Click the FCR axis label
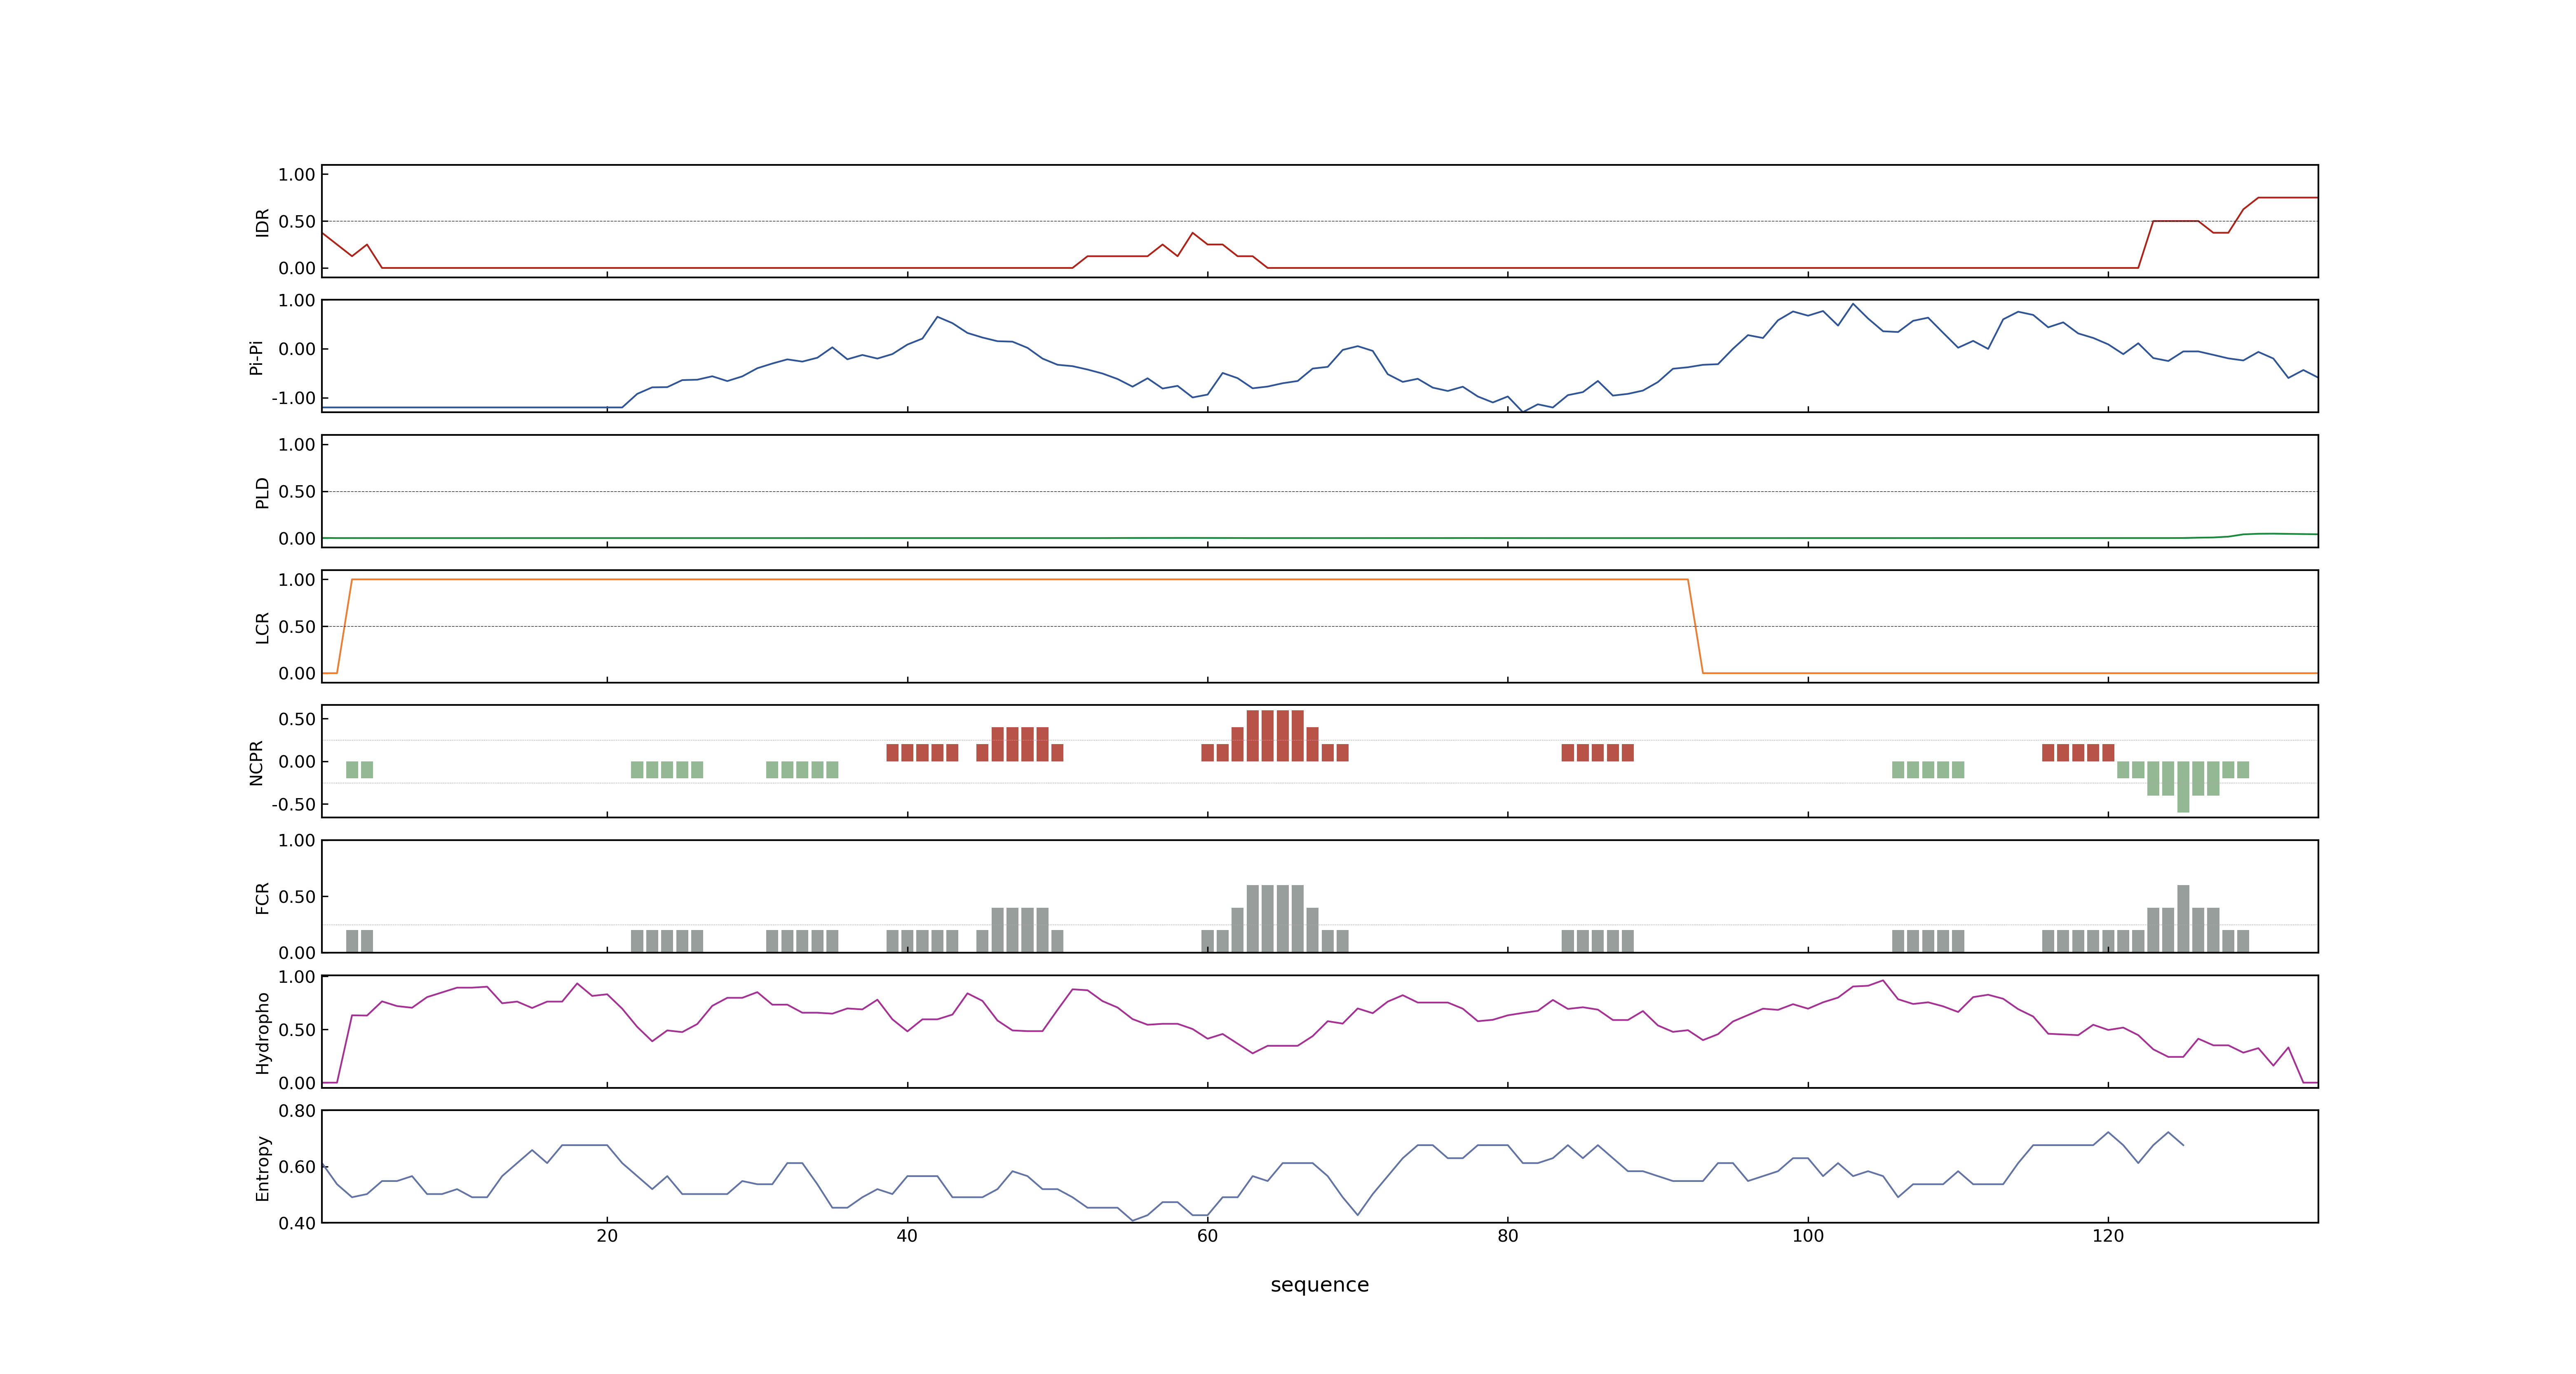Viewport: 2576px width, 1374px height. coord(262,897)
